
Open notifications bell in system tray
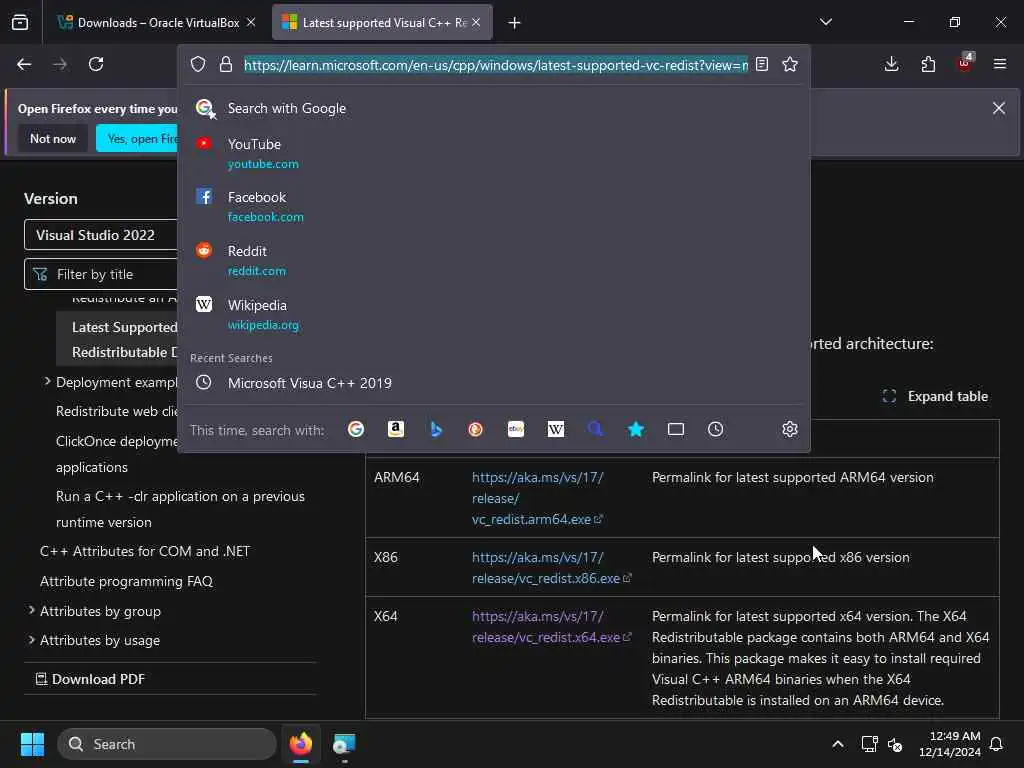tap(997, 744)
